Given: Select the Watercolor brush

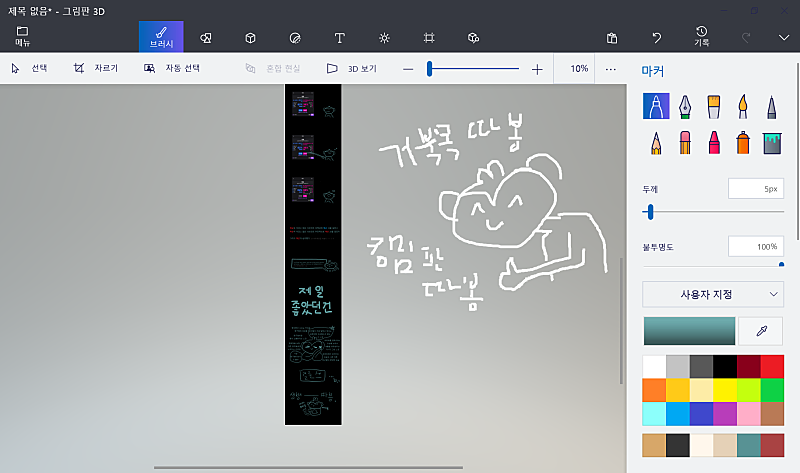Looking at the screenshot, I should [743, 107].
